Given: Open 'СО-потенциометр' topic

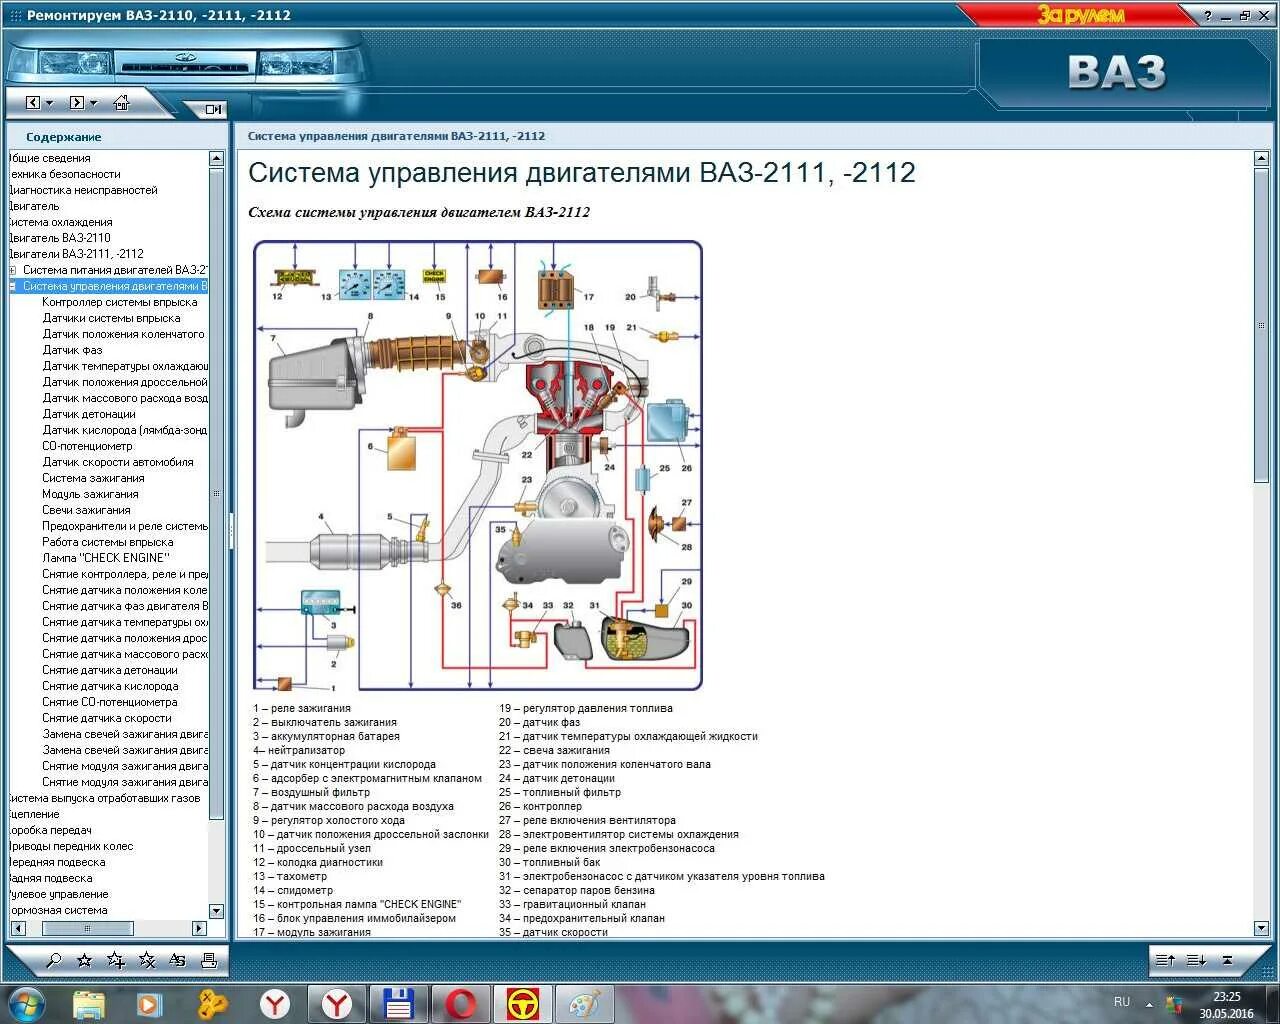Looking at the screenshot, I should (x=87, y=446).
